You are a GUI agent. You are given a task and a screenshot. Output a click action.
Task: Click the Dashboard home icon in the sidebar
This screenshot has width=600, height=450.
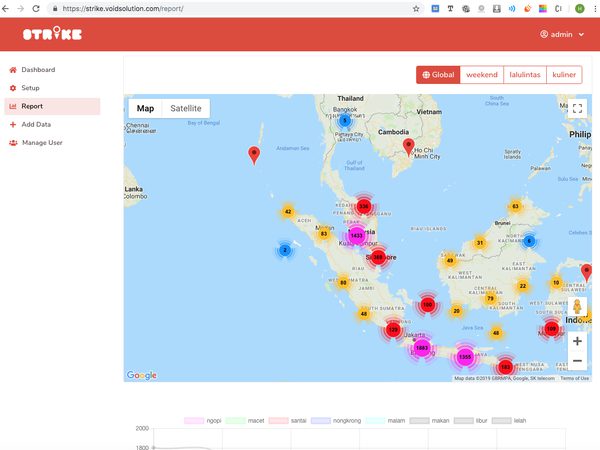[13, 70]
